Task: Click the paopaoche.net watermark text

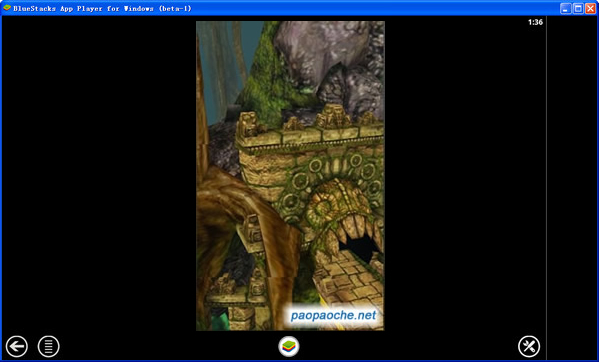Action: (x=333, y=315)
